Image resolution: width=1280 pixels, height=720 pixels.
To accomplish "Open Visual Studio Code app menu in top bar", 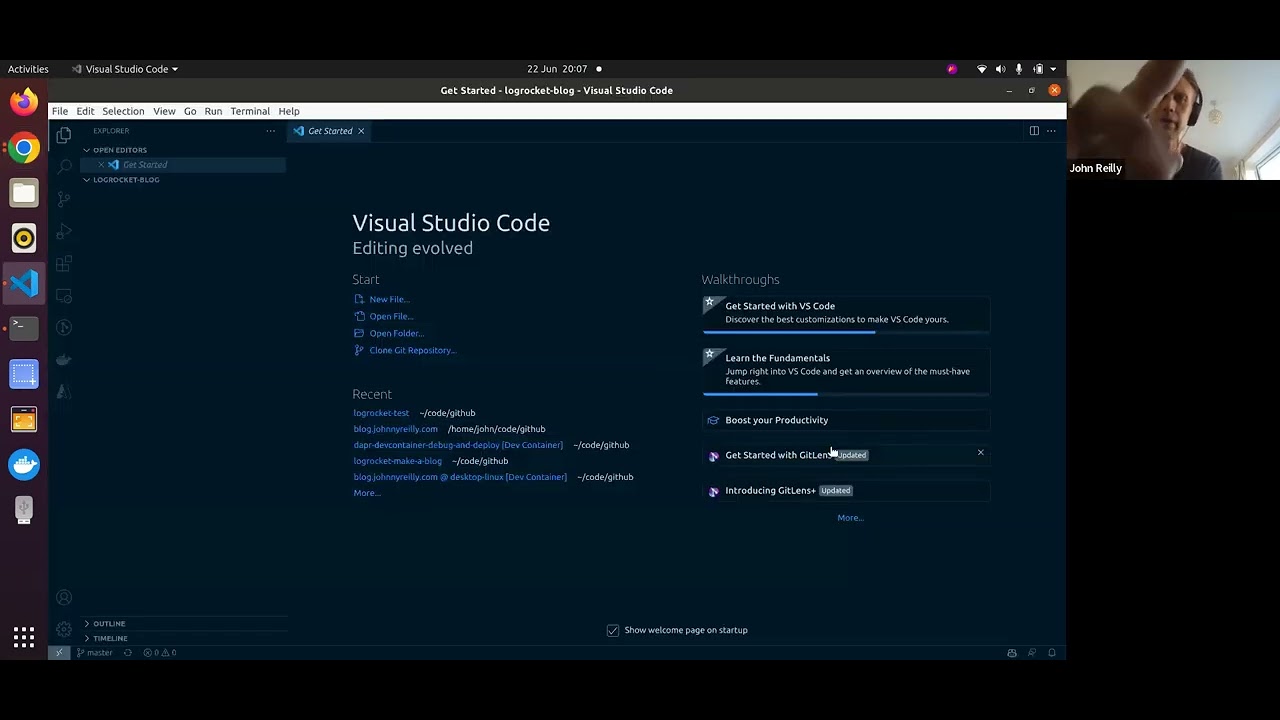I will (125, 69).
